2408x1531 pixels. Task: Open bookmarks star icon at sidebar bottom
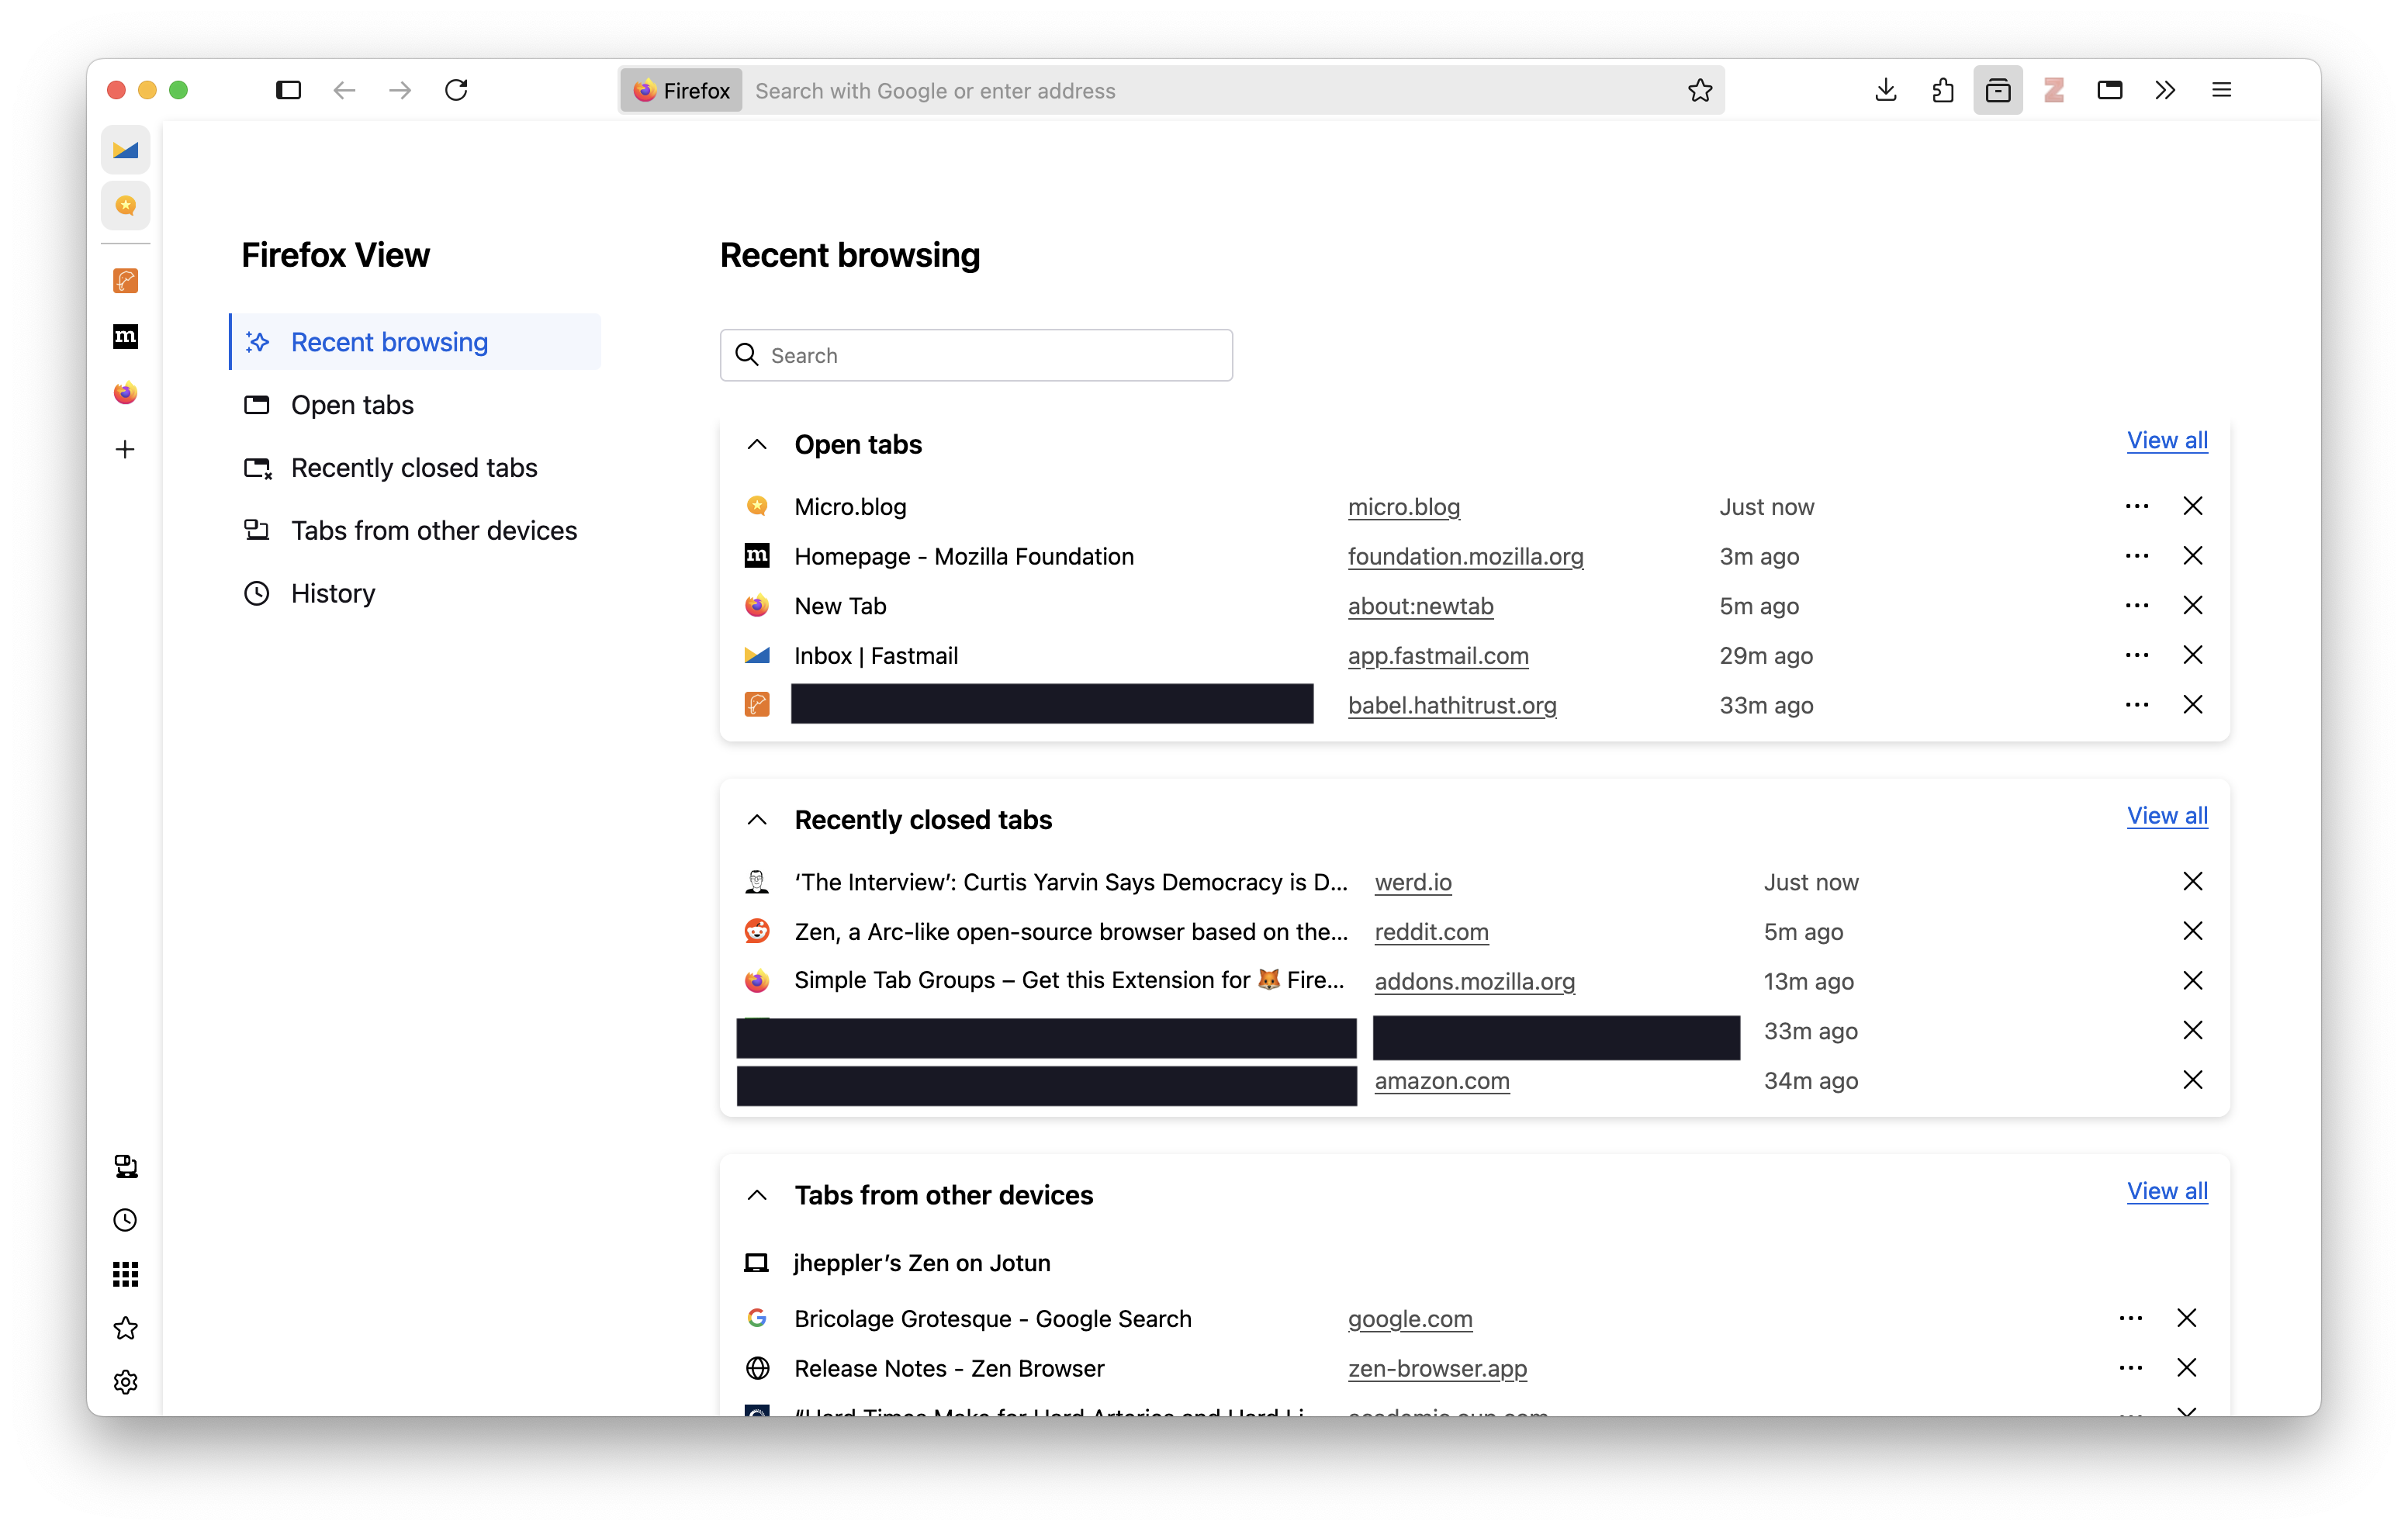pos(125,1328)
